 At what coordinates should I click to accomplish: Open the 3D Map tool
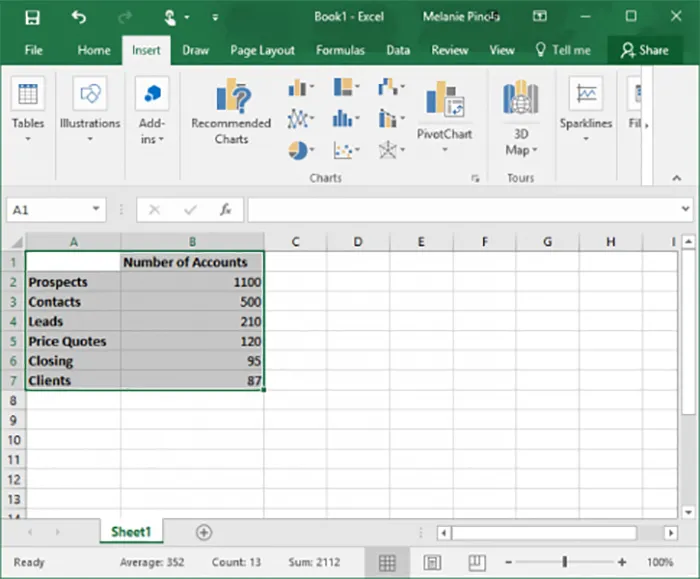[x=520, y=100]
